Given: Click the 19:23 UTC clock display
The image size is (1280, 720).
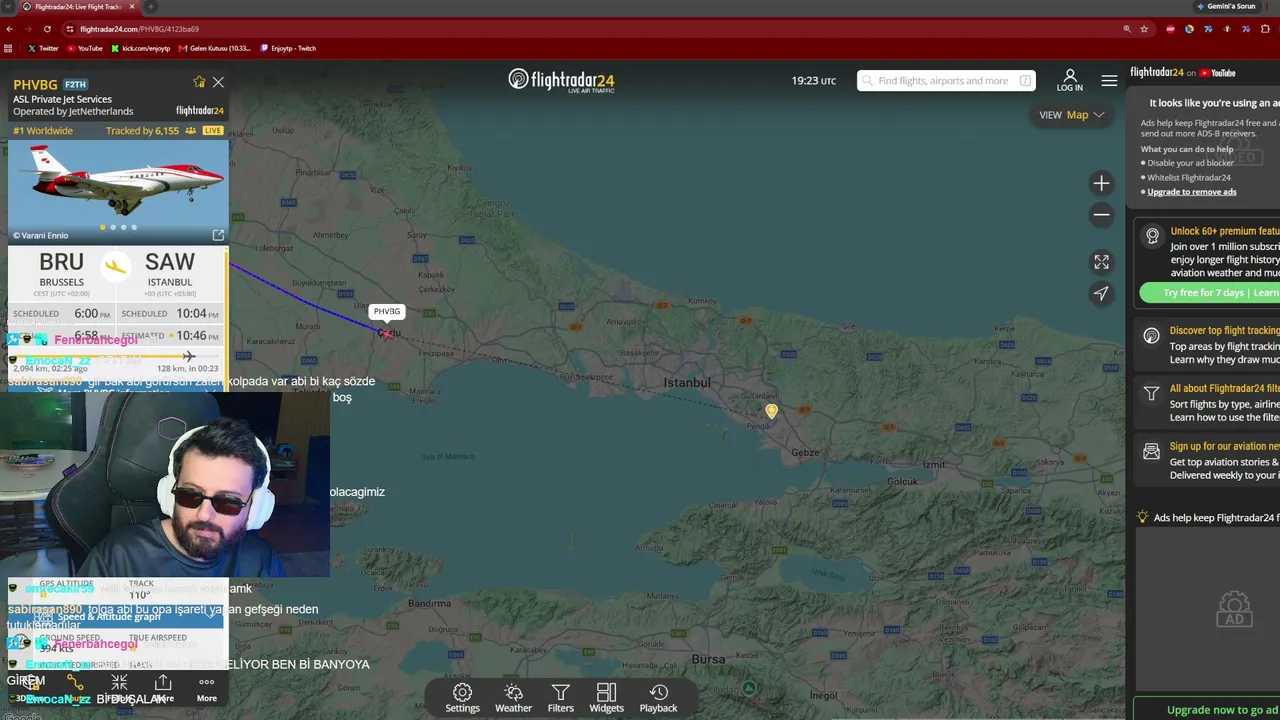Looking at the screenshot, I should (x=814, y=81).
